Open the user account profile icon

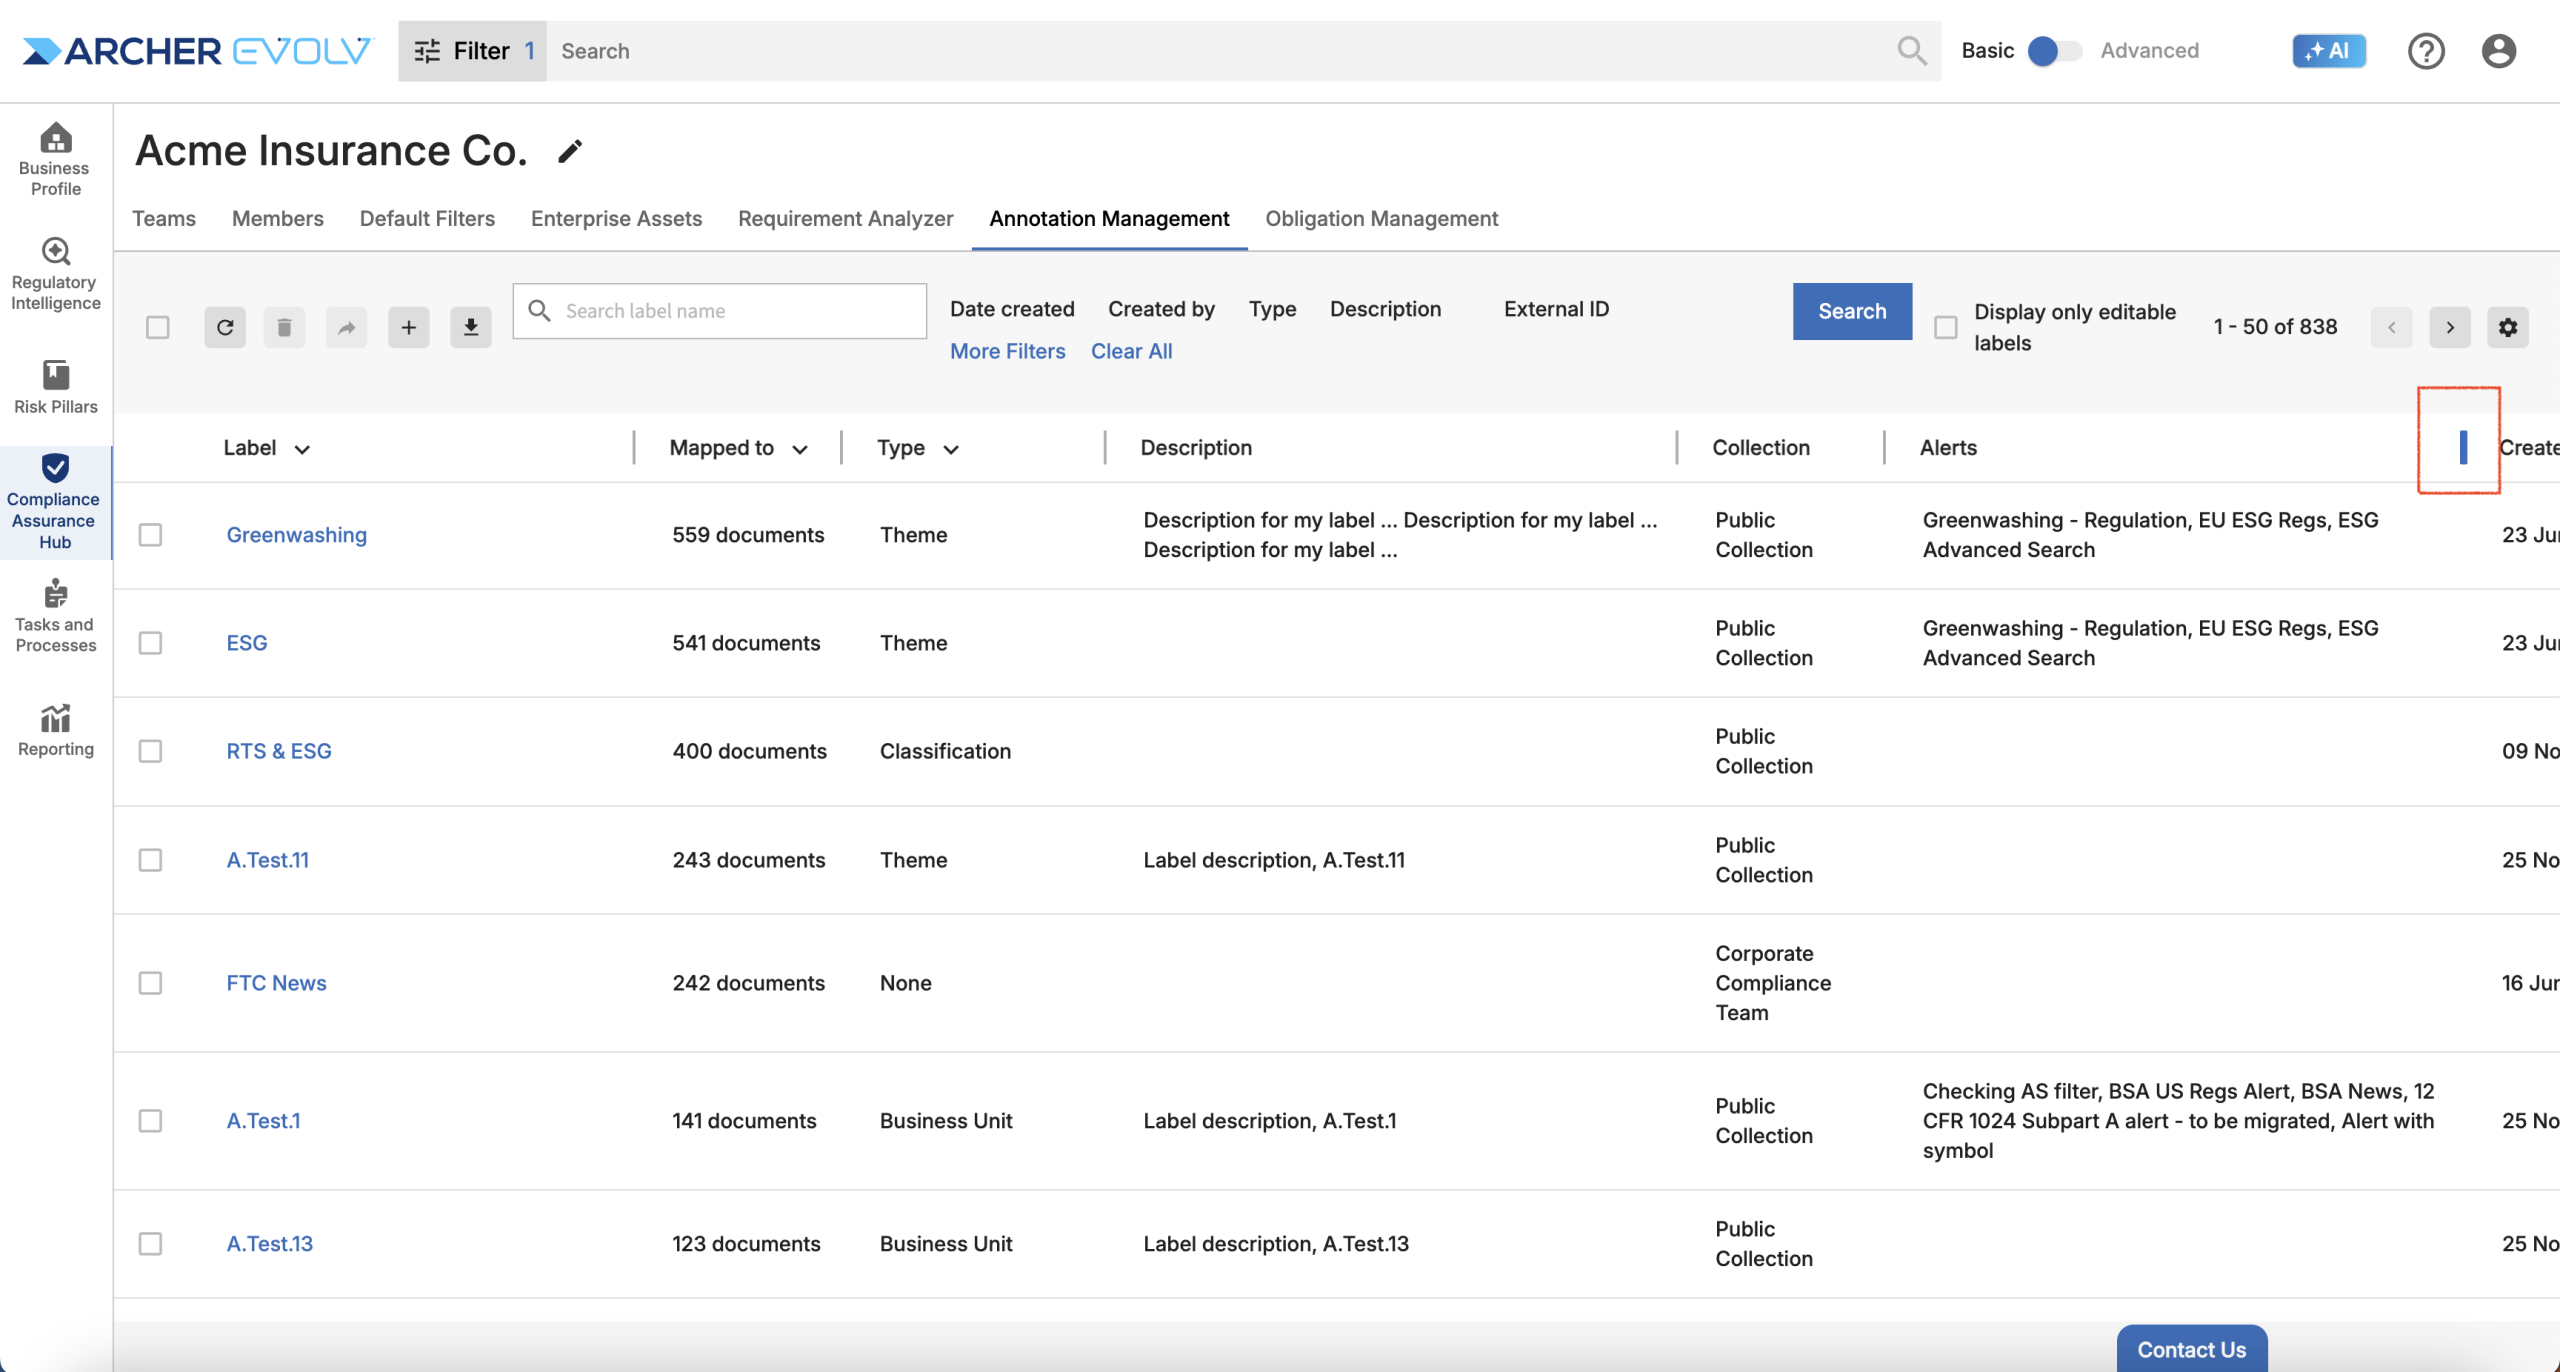[2498, 50]
